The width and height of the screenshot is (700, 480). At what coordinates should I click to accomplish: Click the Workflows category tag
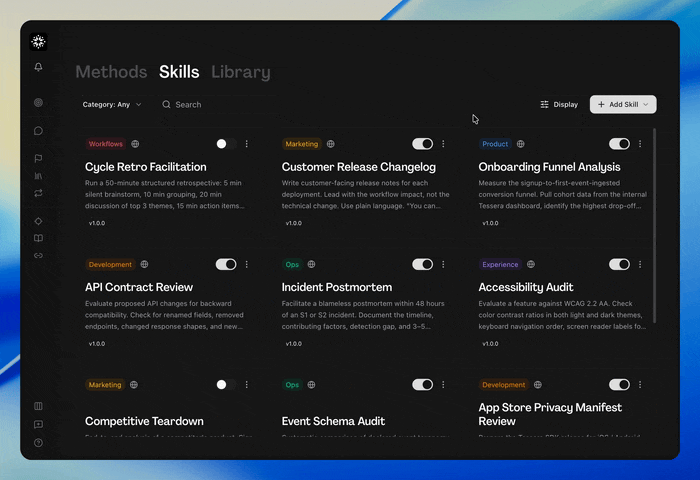(105, 144)
